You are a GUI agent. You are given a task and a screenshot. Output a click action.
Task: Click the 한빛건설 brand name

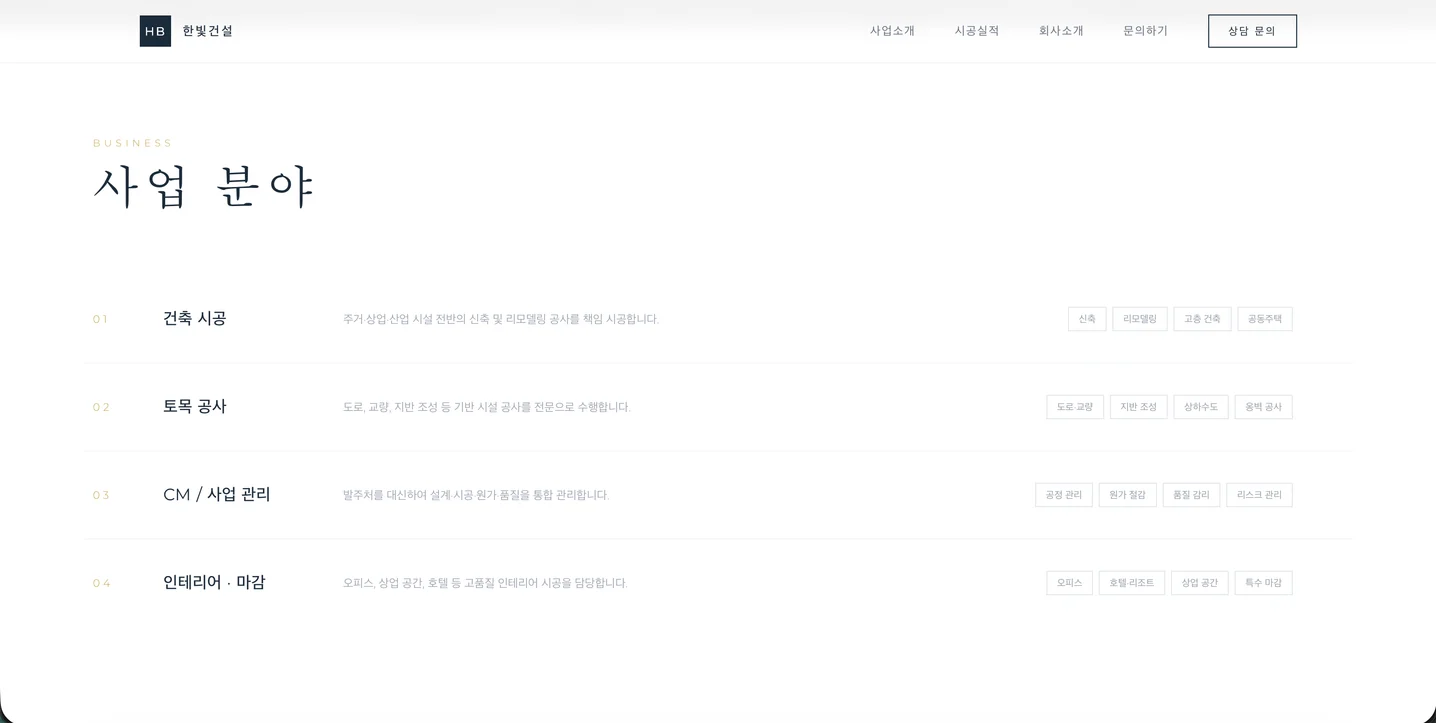coord(207,31)
